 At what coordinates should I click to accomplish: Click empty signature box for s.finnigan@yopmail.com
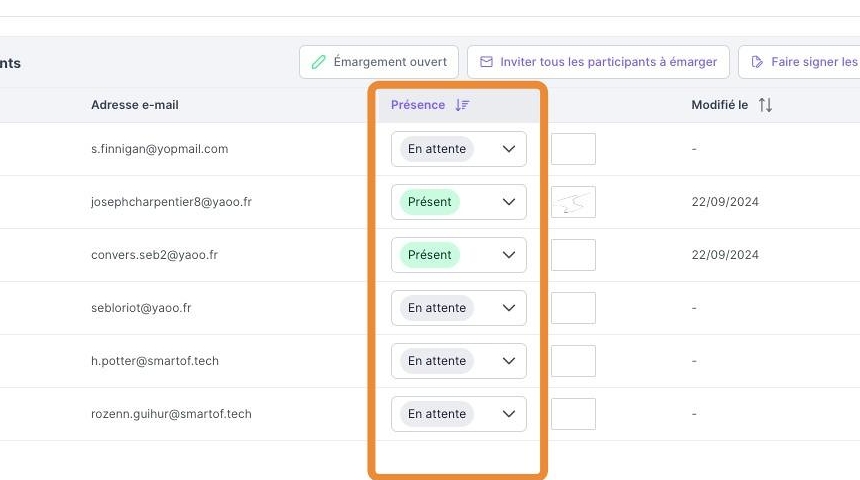click(x=573, y=149)
